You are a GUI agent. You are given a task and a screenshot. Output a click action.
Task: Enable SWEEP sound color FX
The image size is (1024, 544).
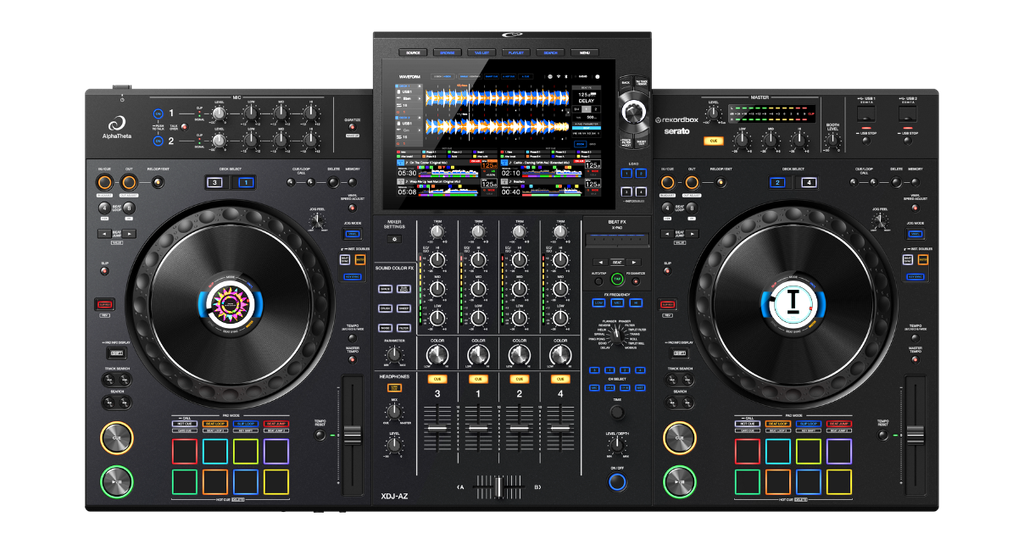point(404,308)
